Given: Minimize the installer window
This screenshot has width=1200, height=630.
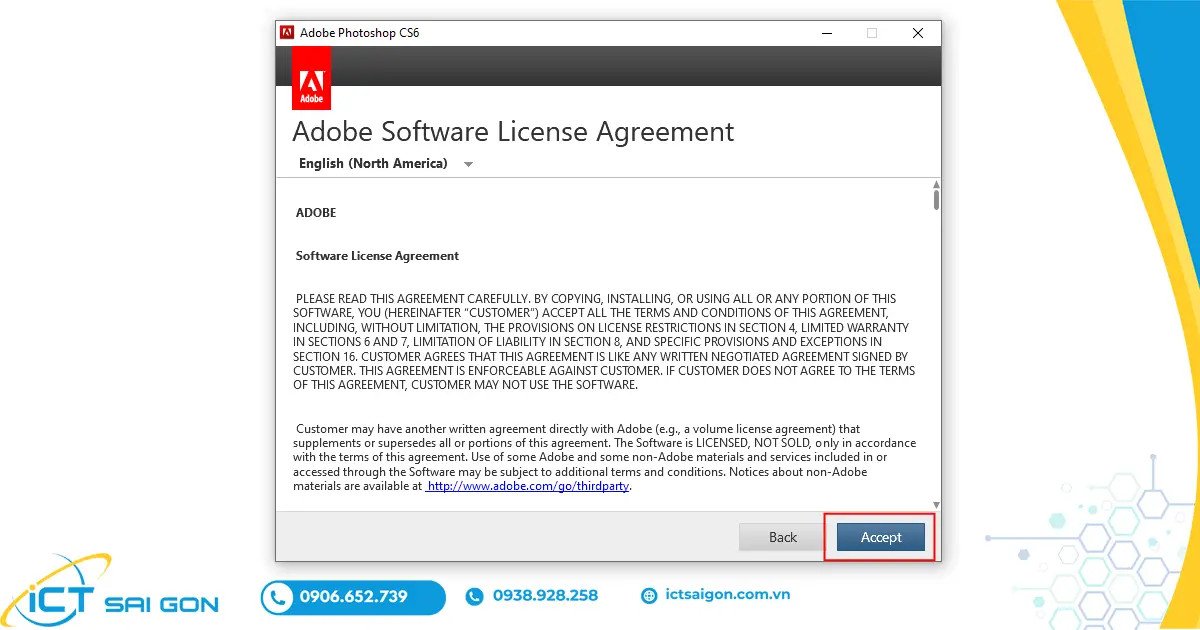Looking at the screenshot, I should pos(826,32).
